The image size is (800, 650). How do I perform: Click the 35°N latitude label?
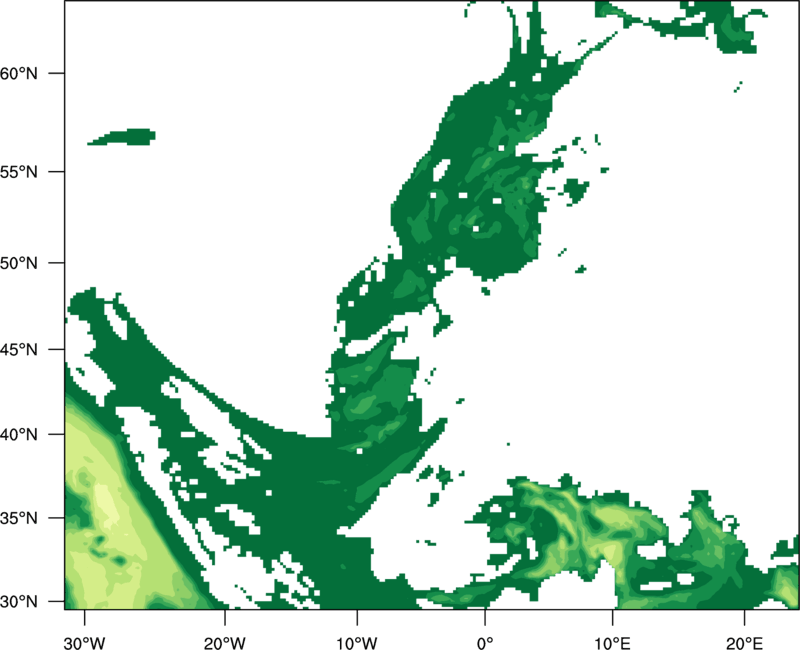(x=19, y=518)
